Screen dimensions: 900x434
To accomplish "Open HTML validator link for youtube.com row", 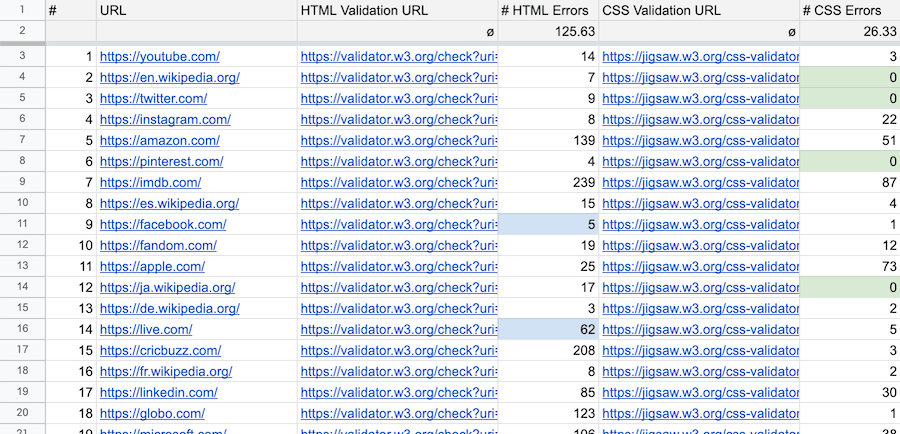I will [398, 56].
